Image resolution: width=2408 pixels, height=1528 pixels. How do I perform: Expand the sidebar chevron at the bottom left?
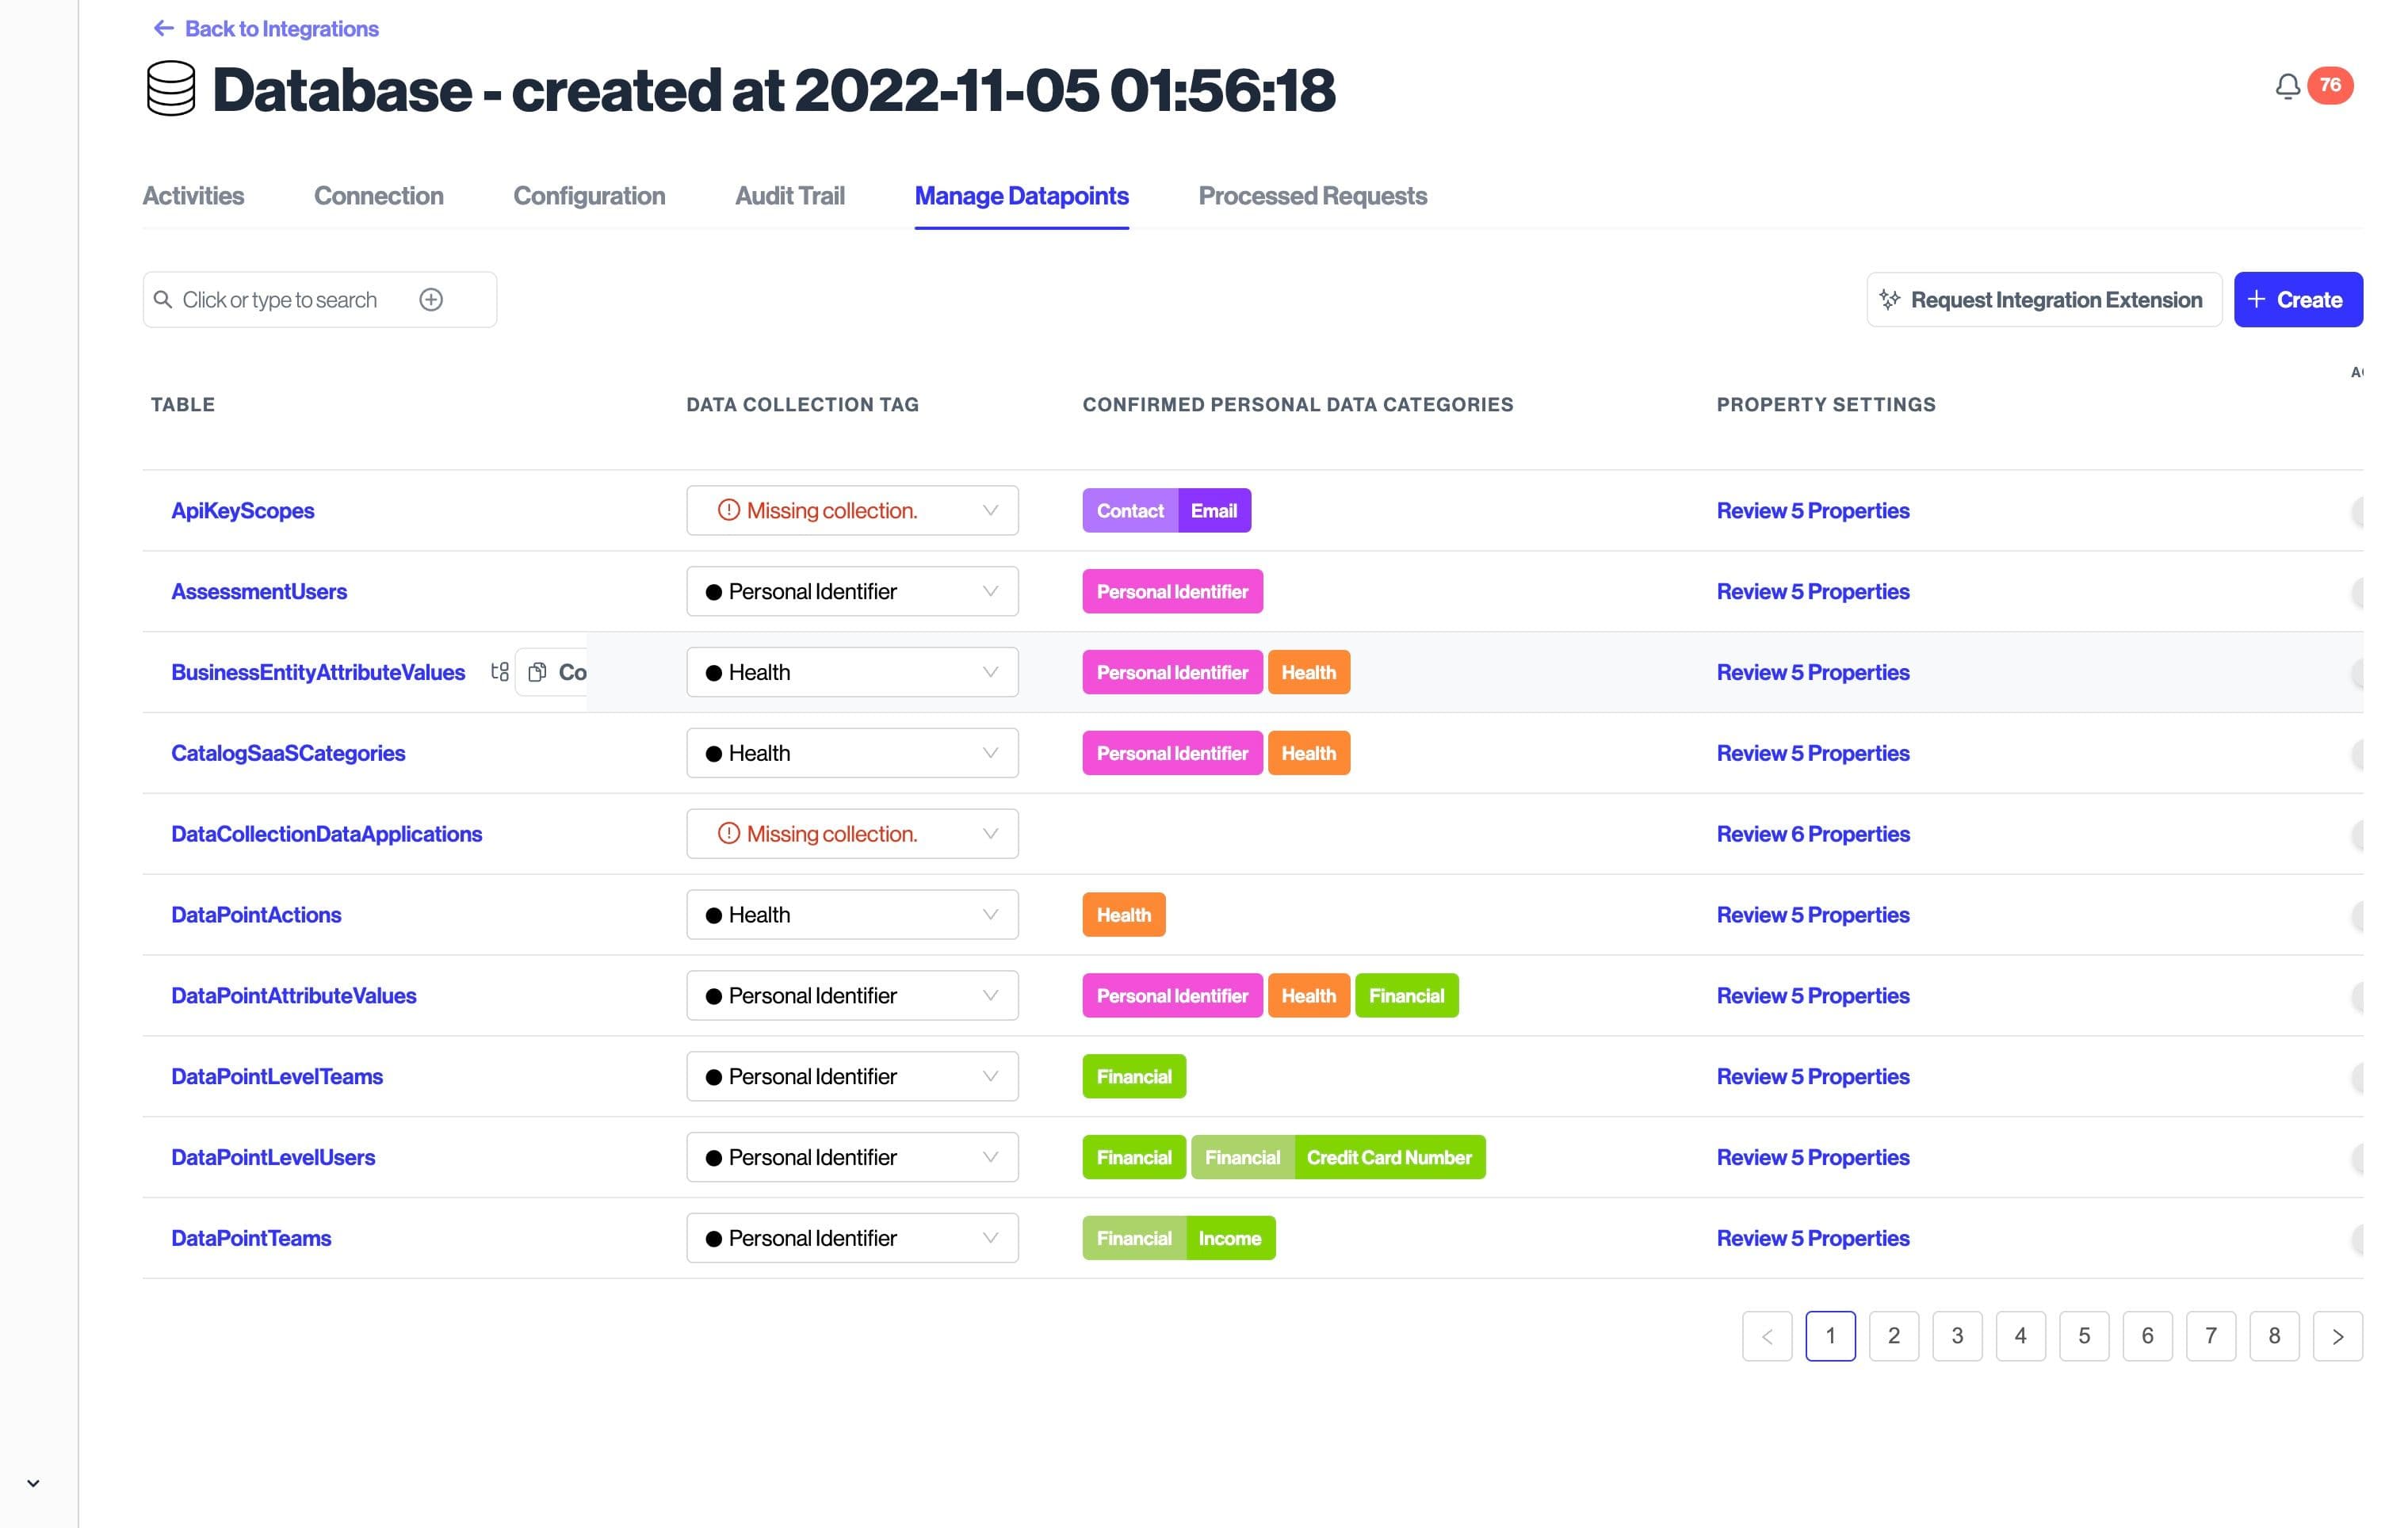[x=33, y=1483]
